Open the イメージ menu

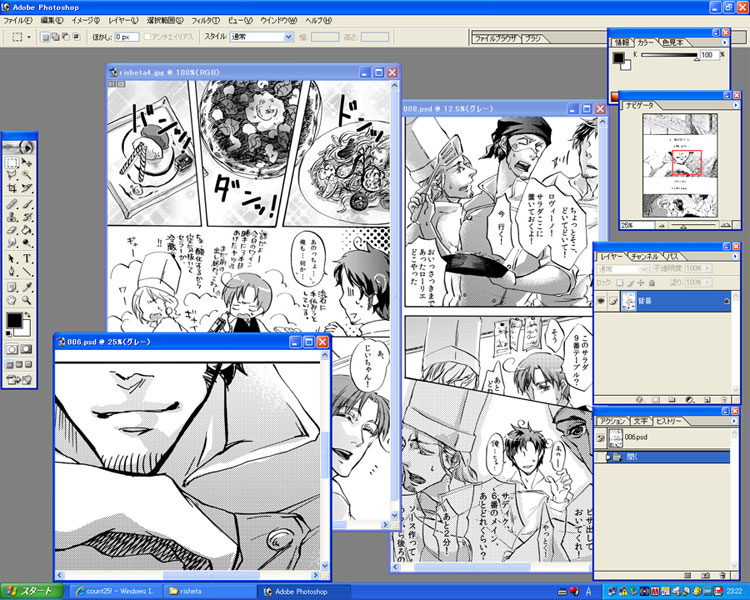85,21
